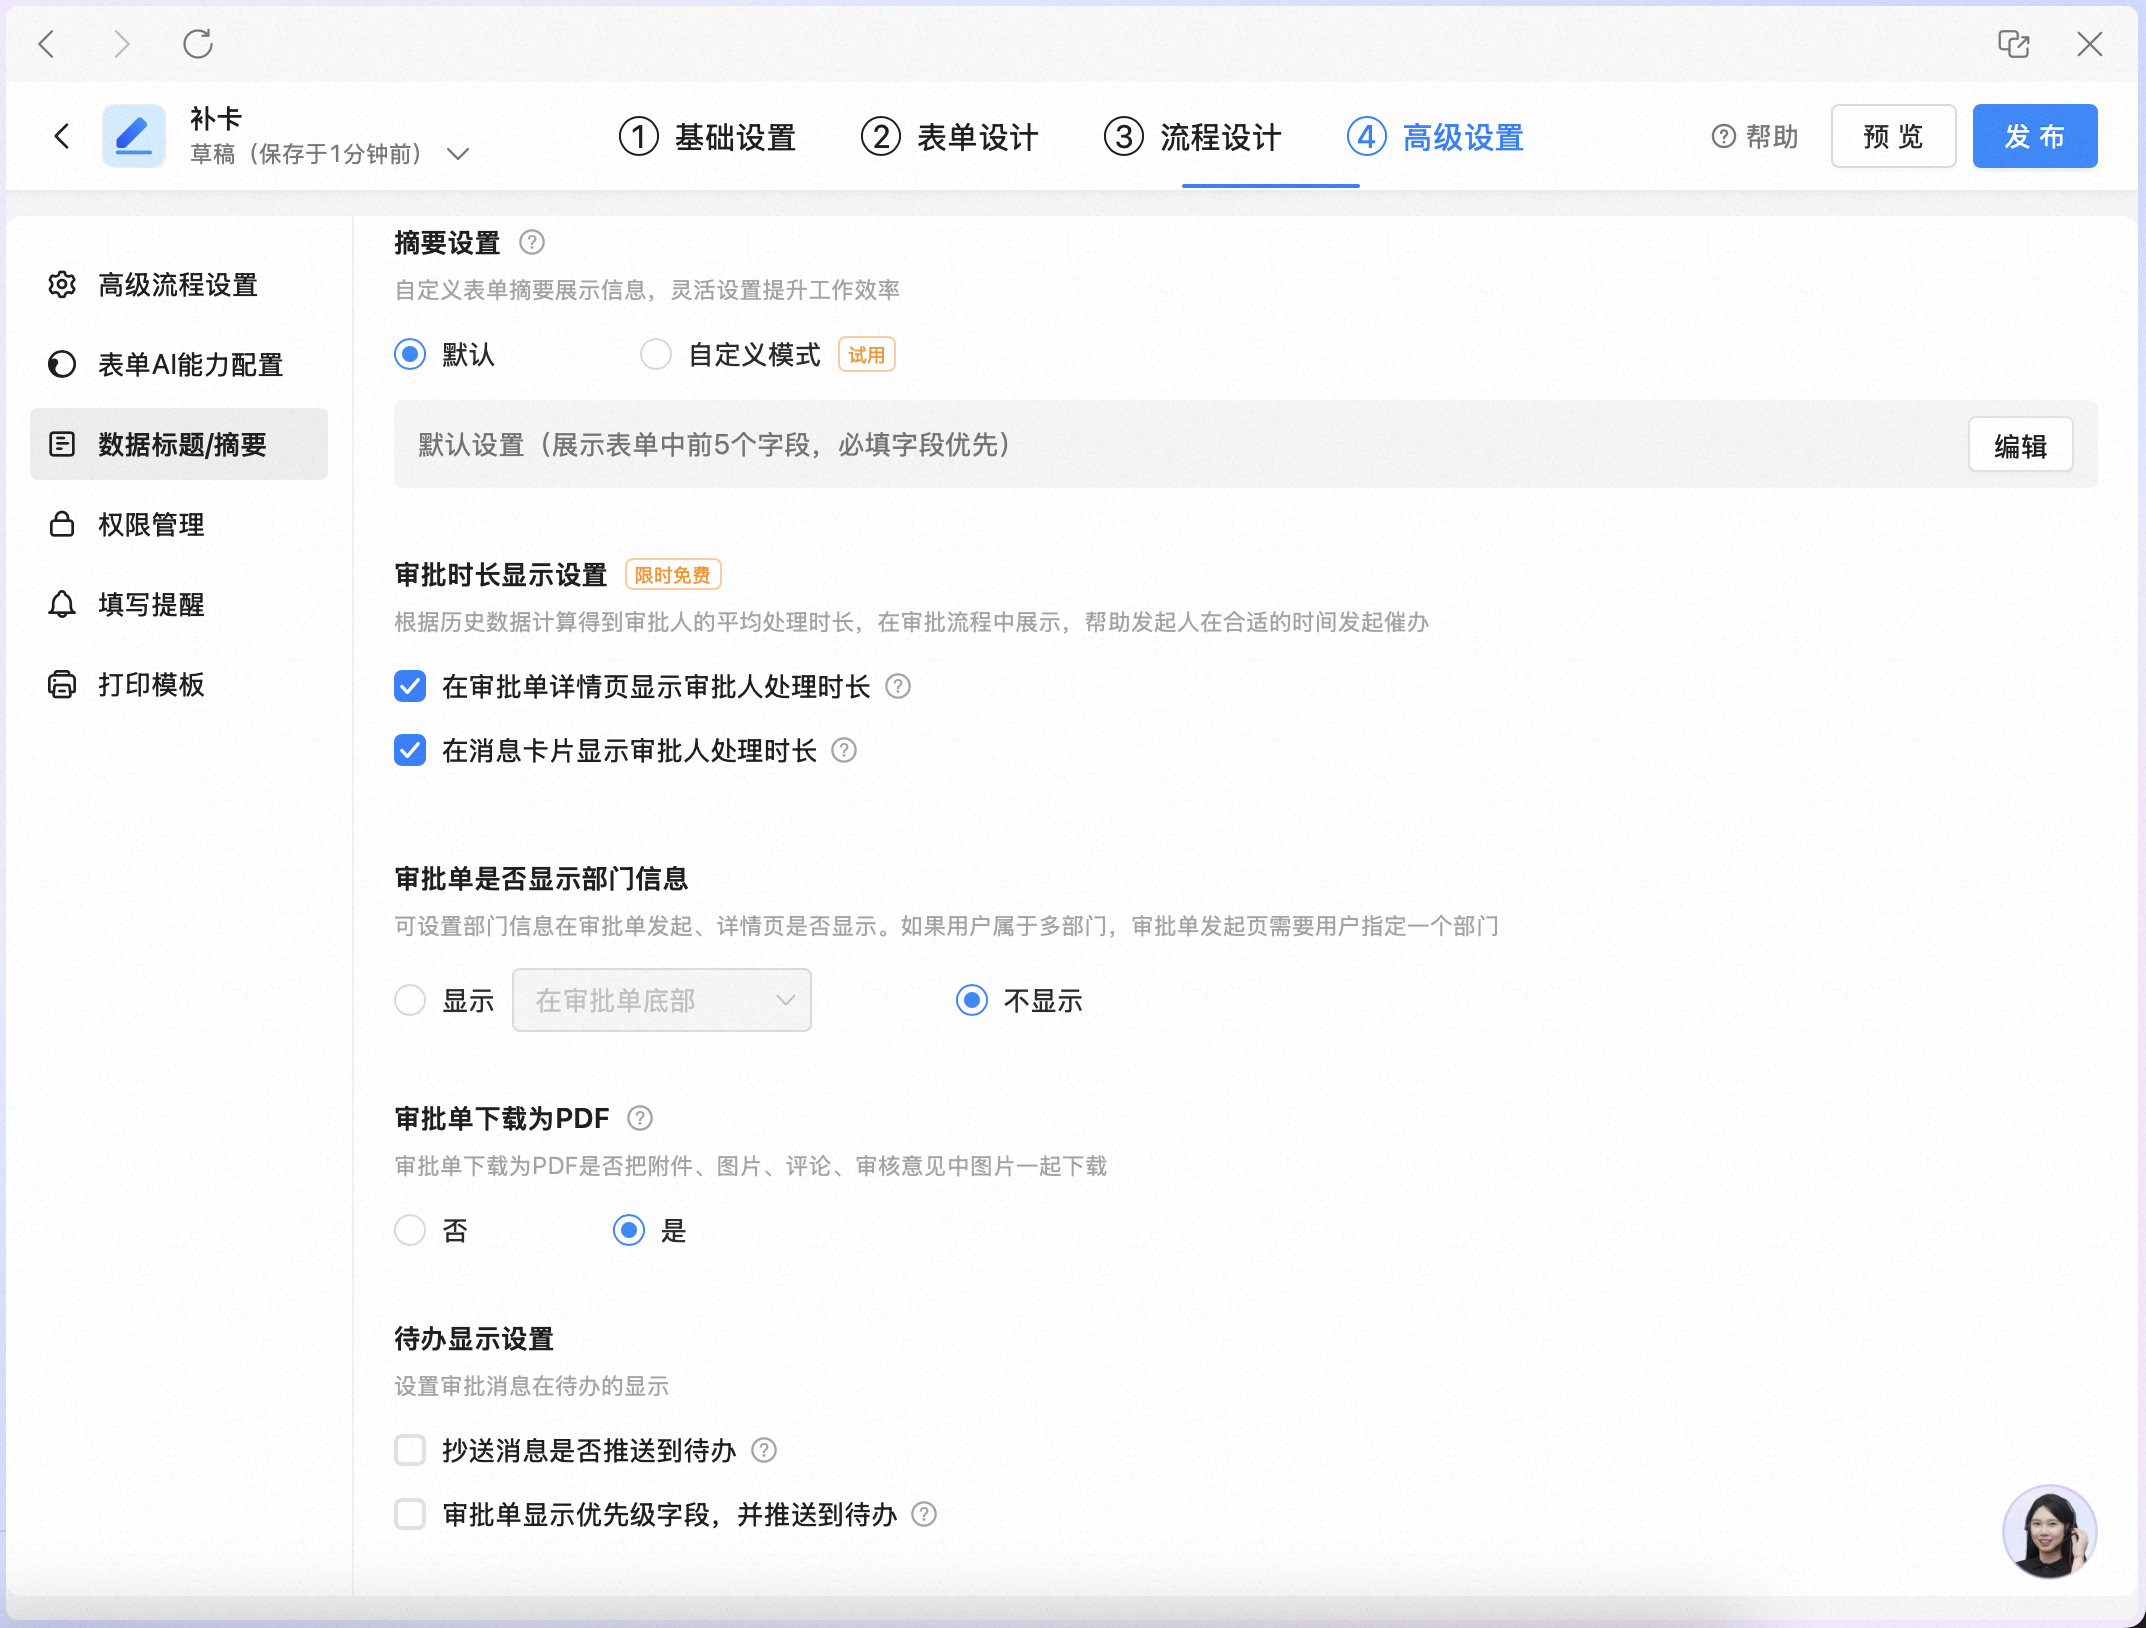
Task: Click the 发布 publish button
Action: pyautogui.click(x=2035, y=136)
